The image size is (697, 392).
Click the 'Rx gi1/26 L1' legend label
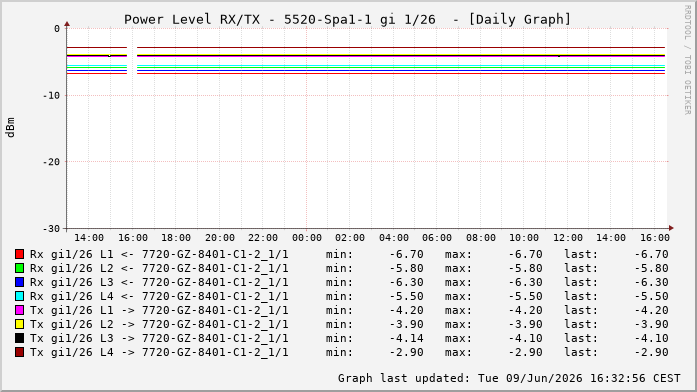coord(72,254)
